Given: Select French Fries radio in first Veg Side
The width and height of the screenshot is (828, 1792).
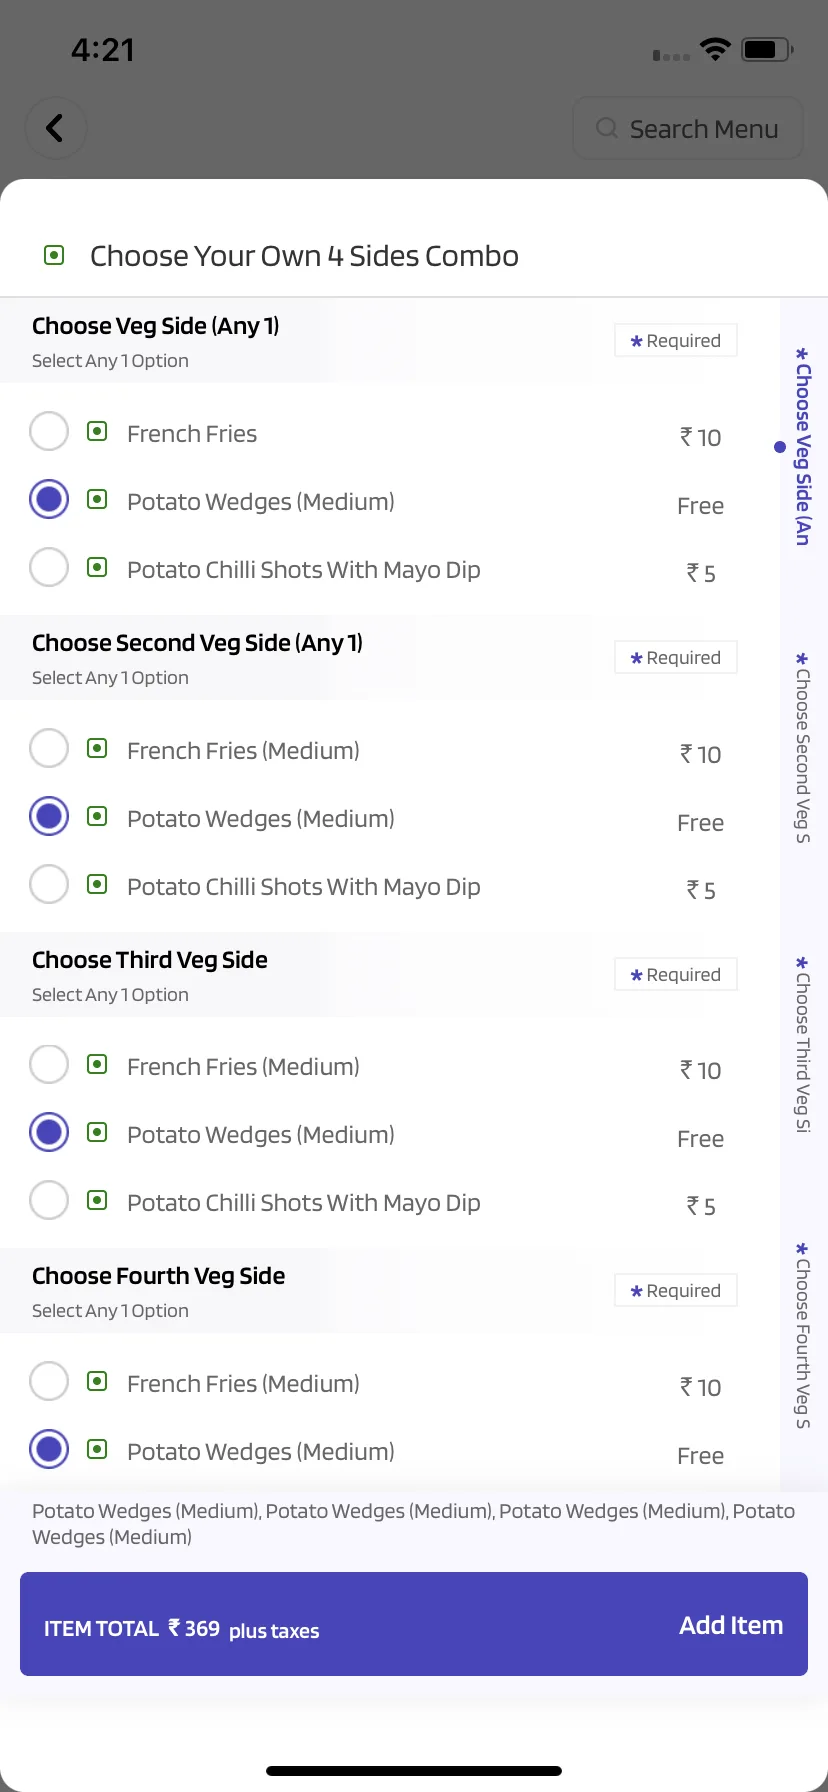Looking at the screenshot, I should (49, 431).
